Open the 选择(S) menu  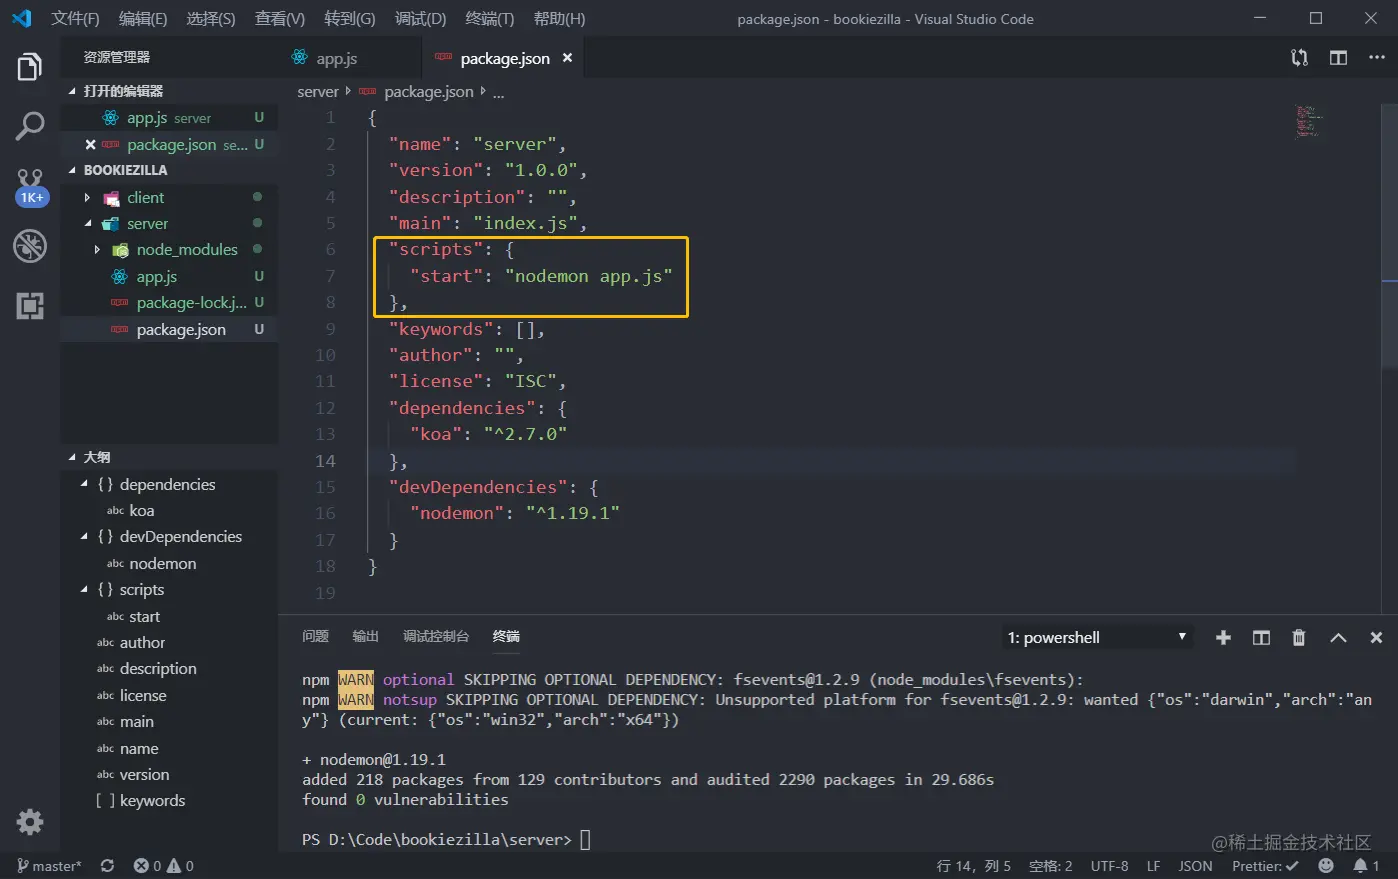[x=210, y=19]
